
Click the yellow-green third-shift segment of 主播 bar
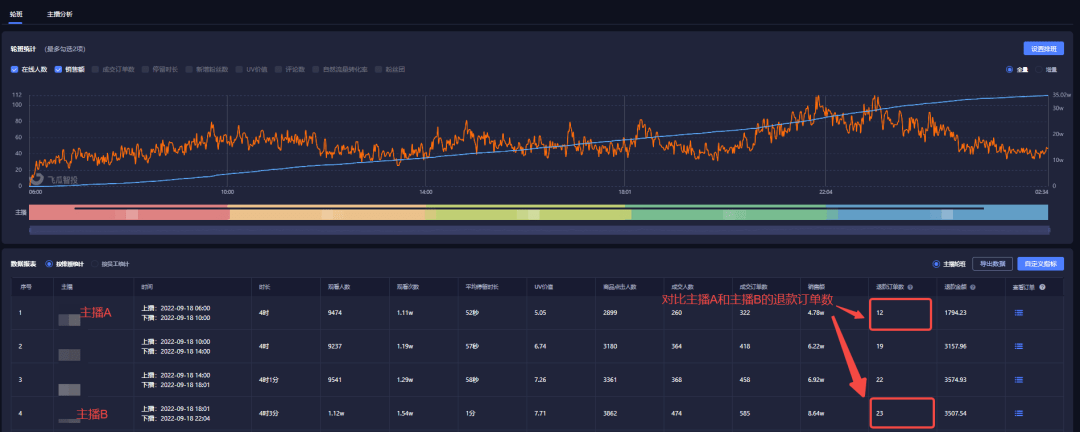point(528,212)
